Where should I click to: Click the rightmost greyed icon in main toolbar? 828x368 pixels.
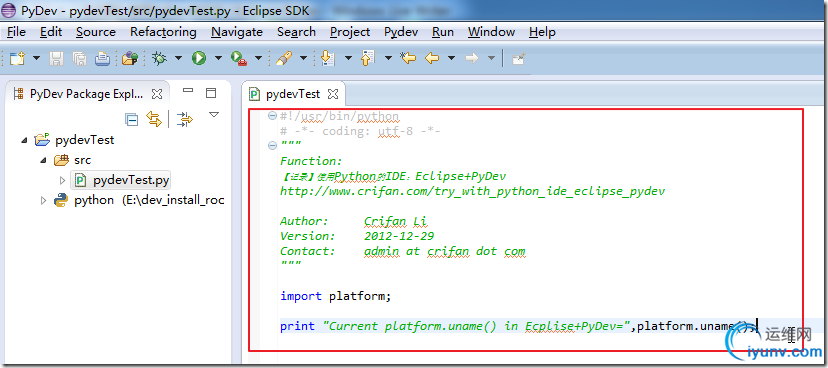[x=518, y=59]
